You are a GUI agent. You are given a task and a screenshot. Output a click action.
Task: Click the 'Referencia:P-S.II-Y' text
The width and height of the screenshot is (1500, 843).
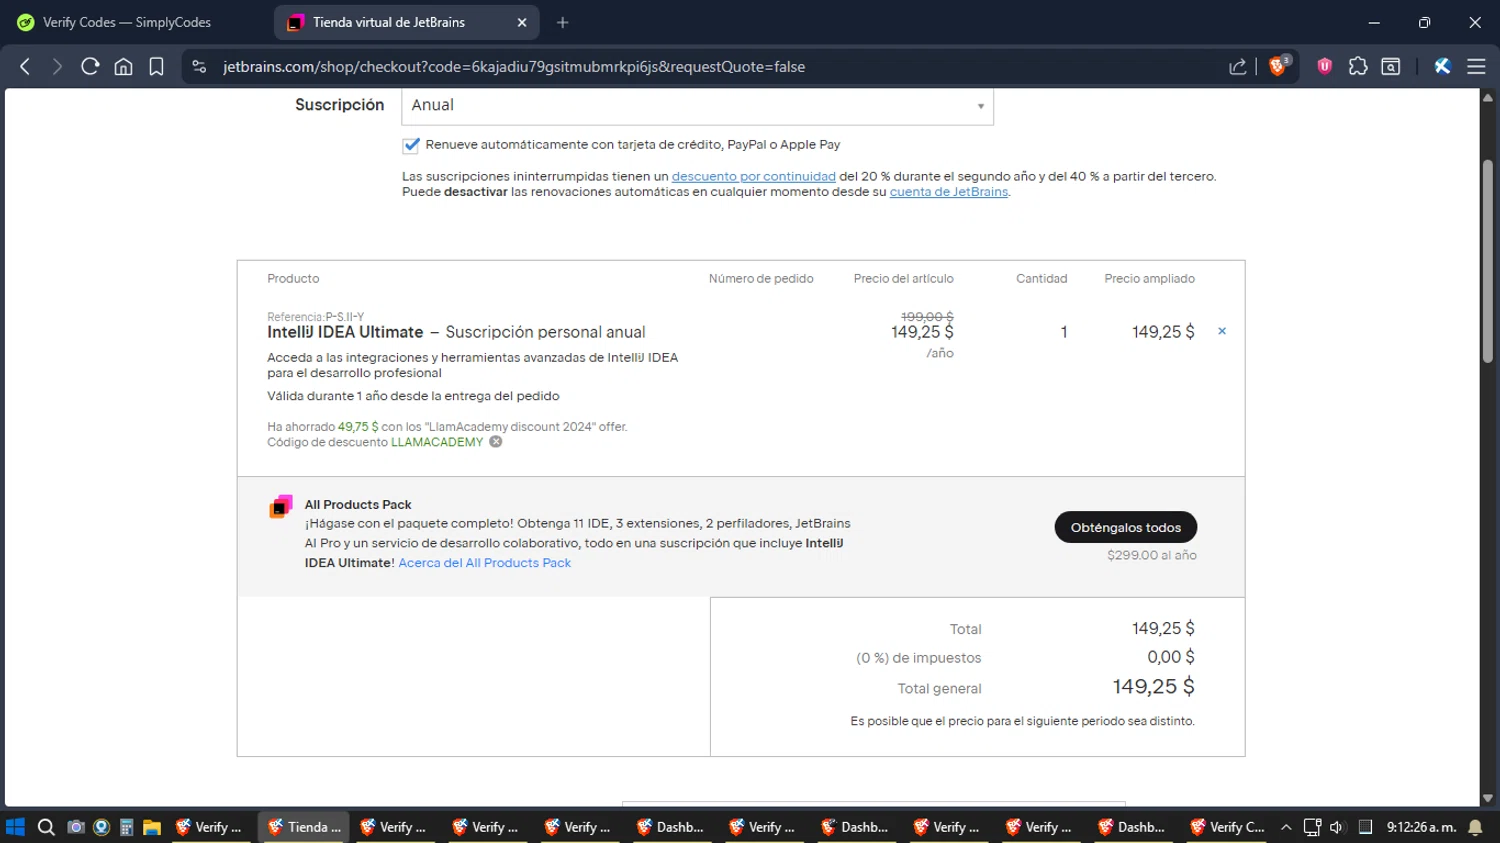point(315,317)
